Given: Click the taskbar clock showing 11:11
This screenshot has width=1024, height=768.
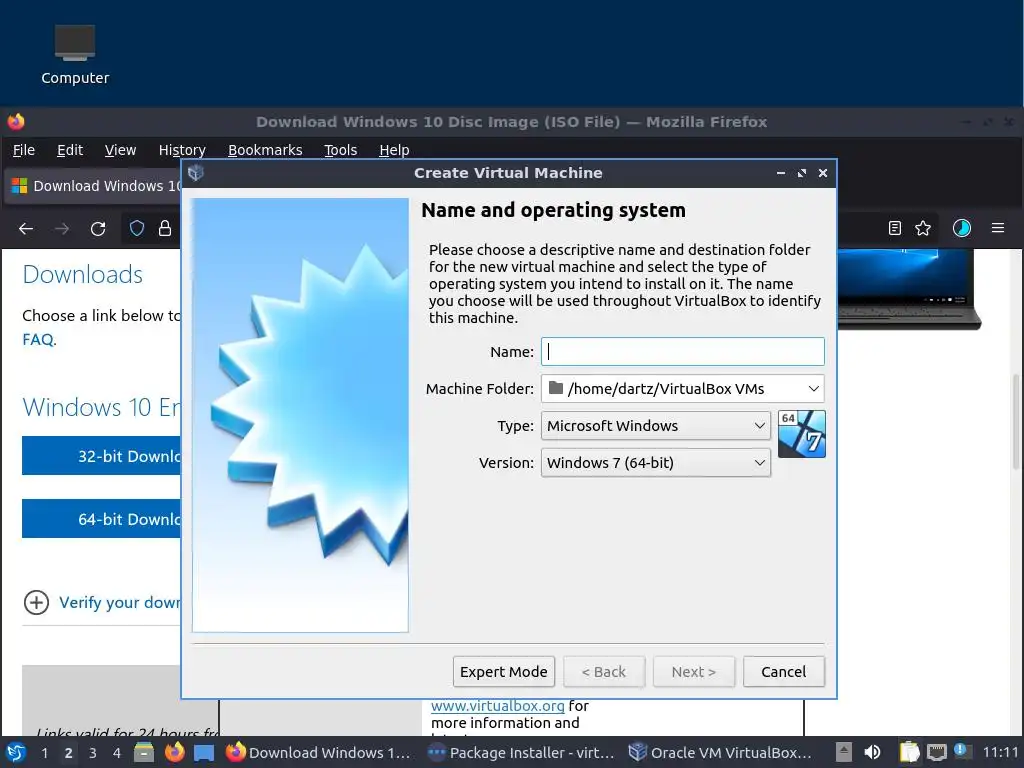Looking at the screenshot, I should [x=1000, y=753].
